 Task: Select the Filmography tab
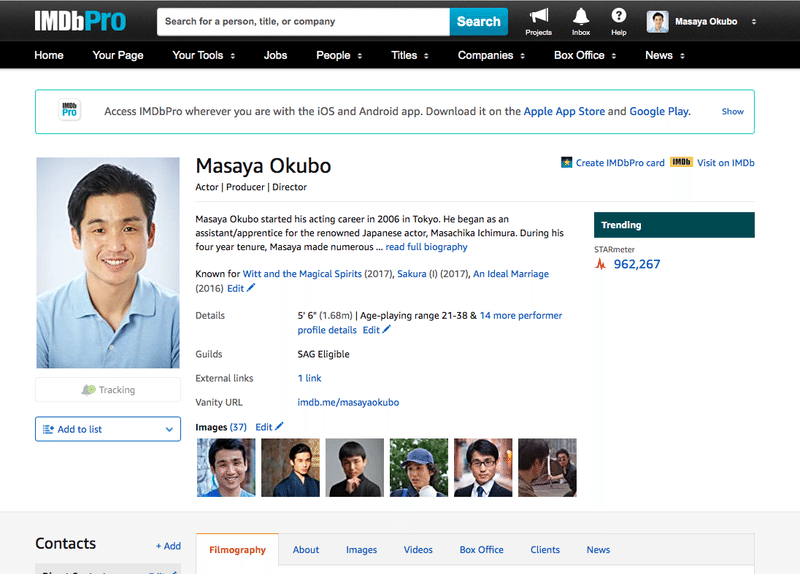[237, 550]
